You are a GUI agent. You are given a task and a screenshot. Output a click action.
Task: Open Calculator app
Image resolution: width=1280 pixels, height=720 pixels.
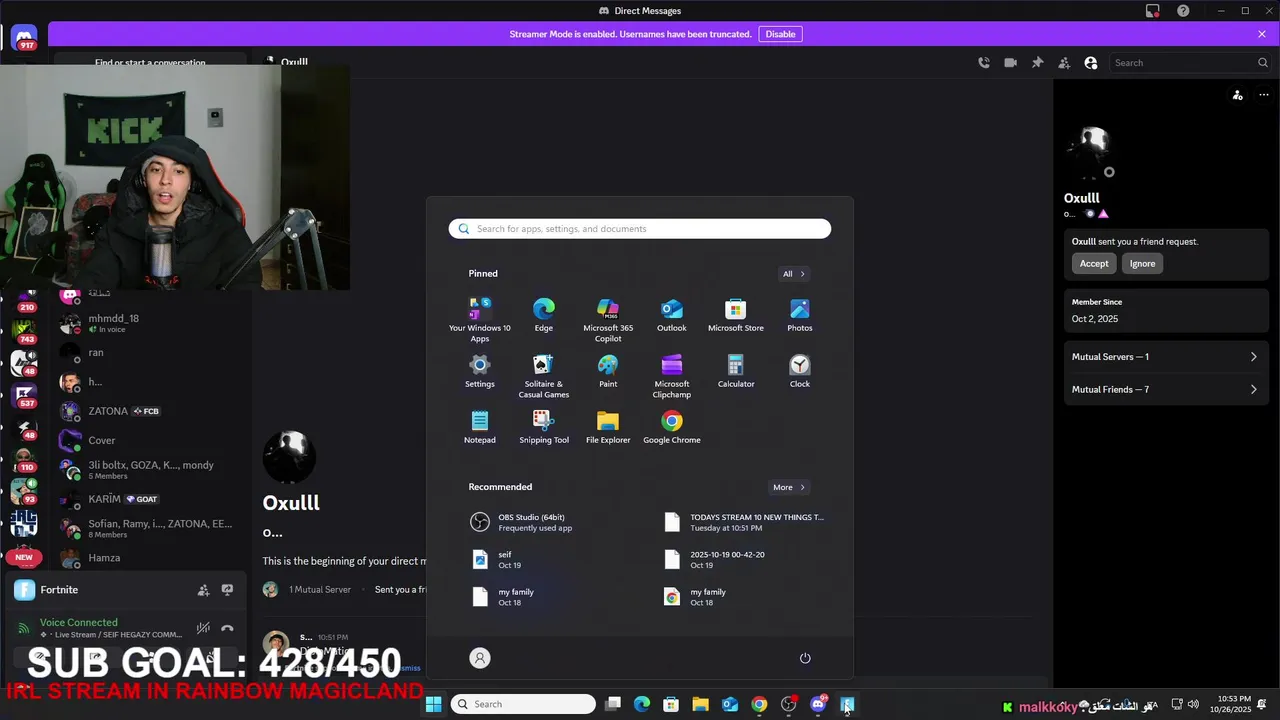(736, 371)
